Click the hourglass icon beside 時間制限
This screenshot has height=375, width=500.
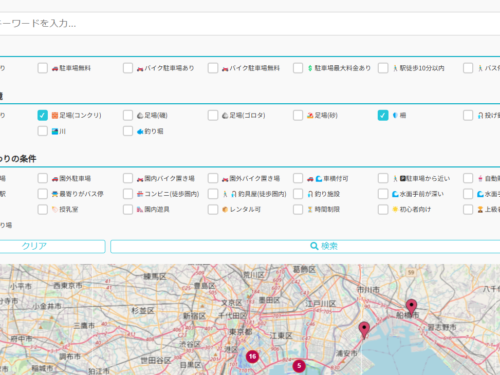[310, 210]
